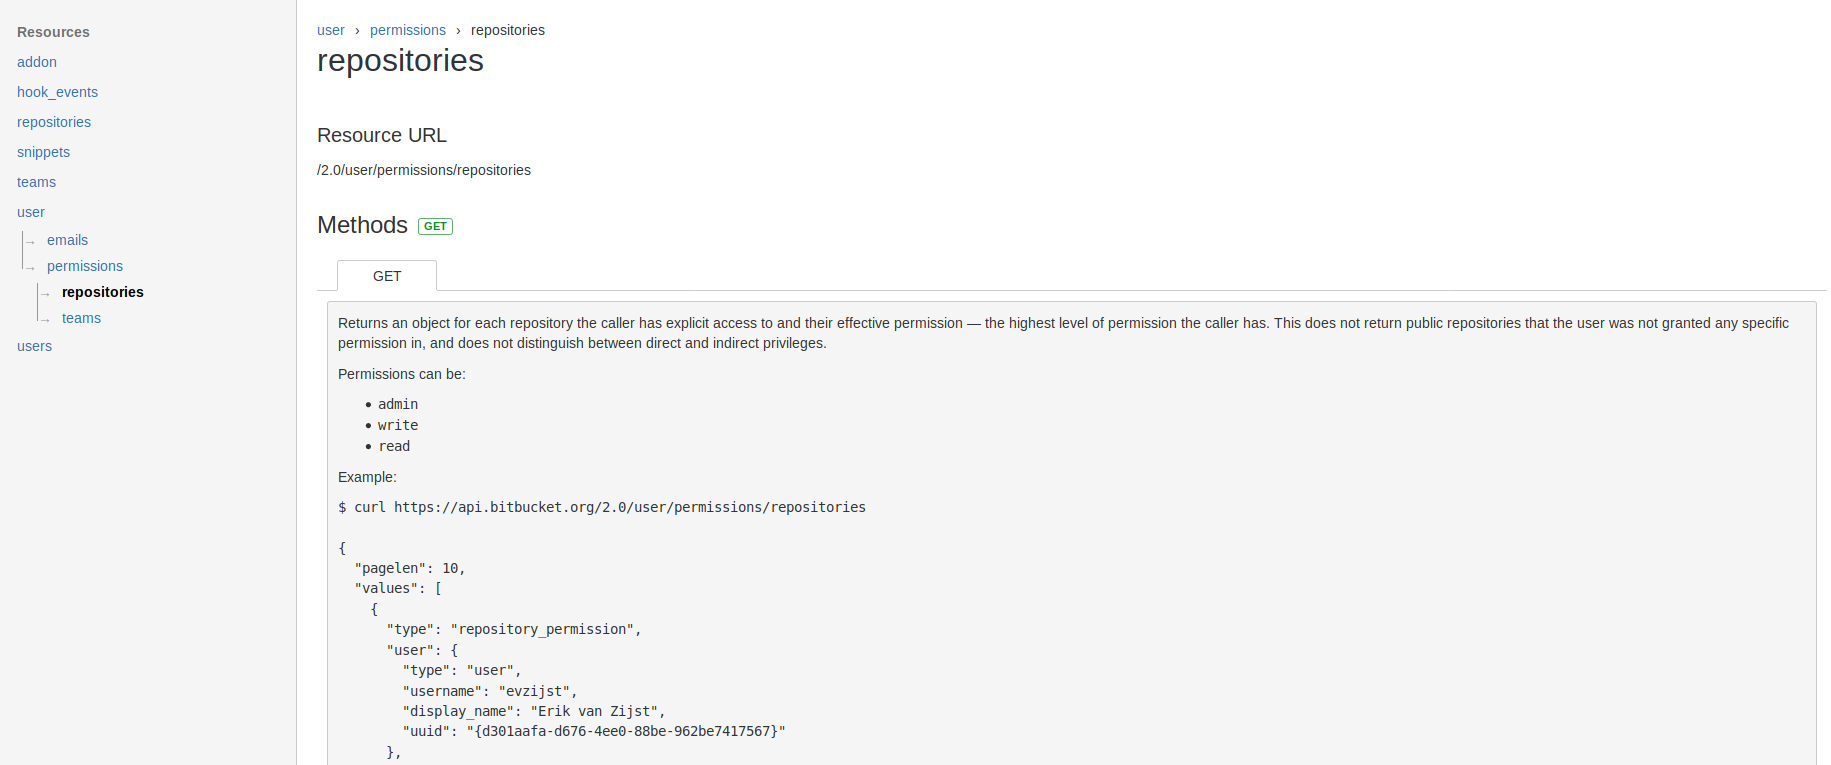Viewport: 1831px width, 765px height.
Task: Open permissions under the user tree
Action: [84, 266]
